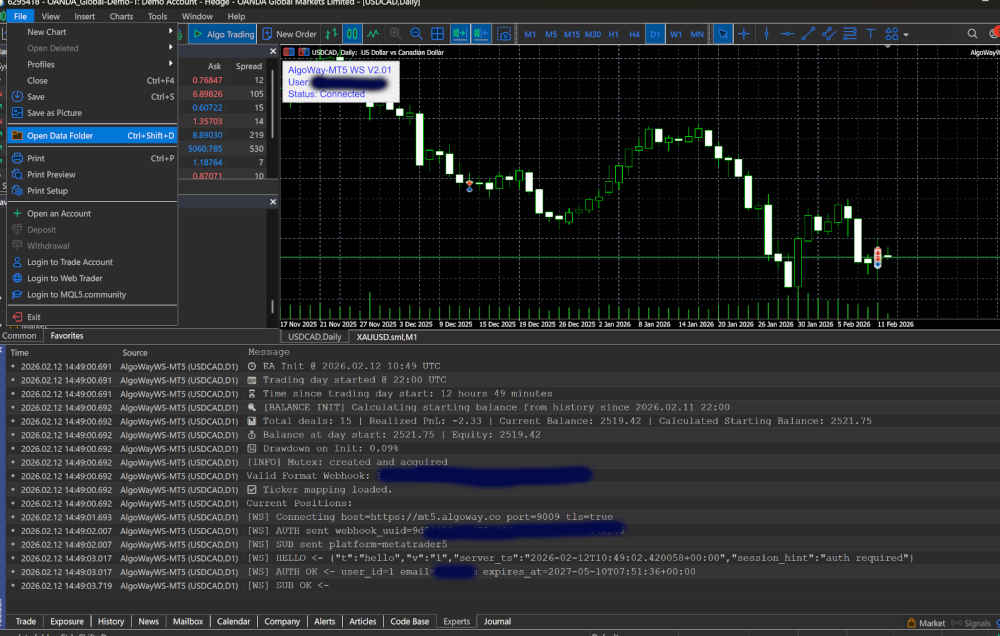Select the candlestick chart type icon
Image resolution: width=1000 pixels, height=636 pixels.
click(x=352, y=34)
